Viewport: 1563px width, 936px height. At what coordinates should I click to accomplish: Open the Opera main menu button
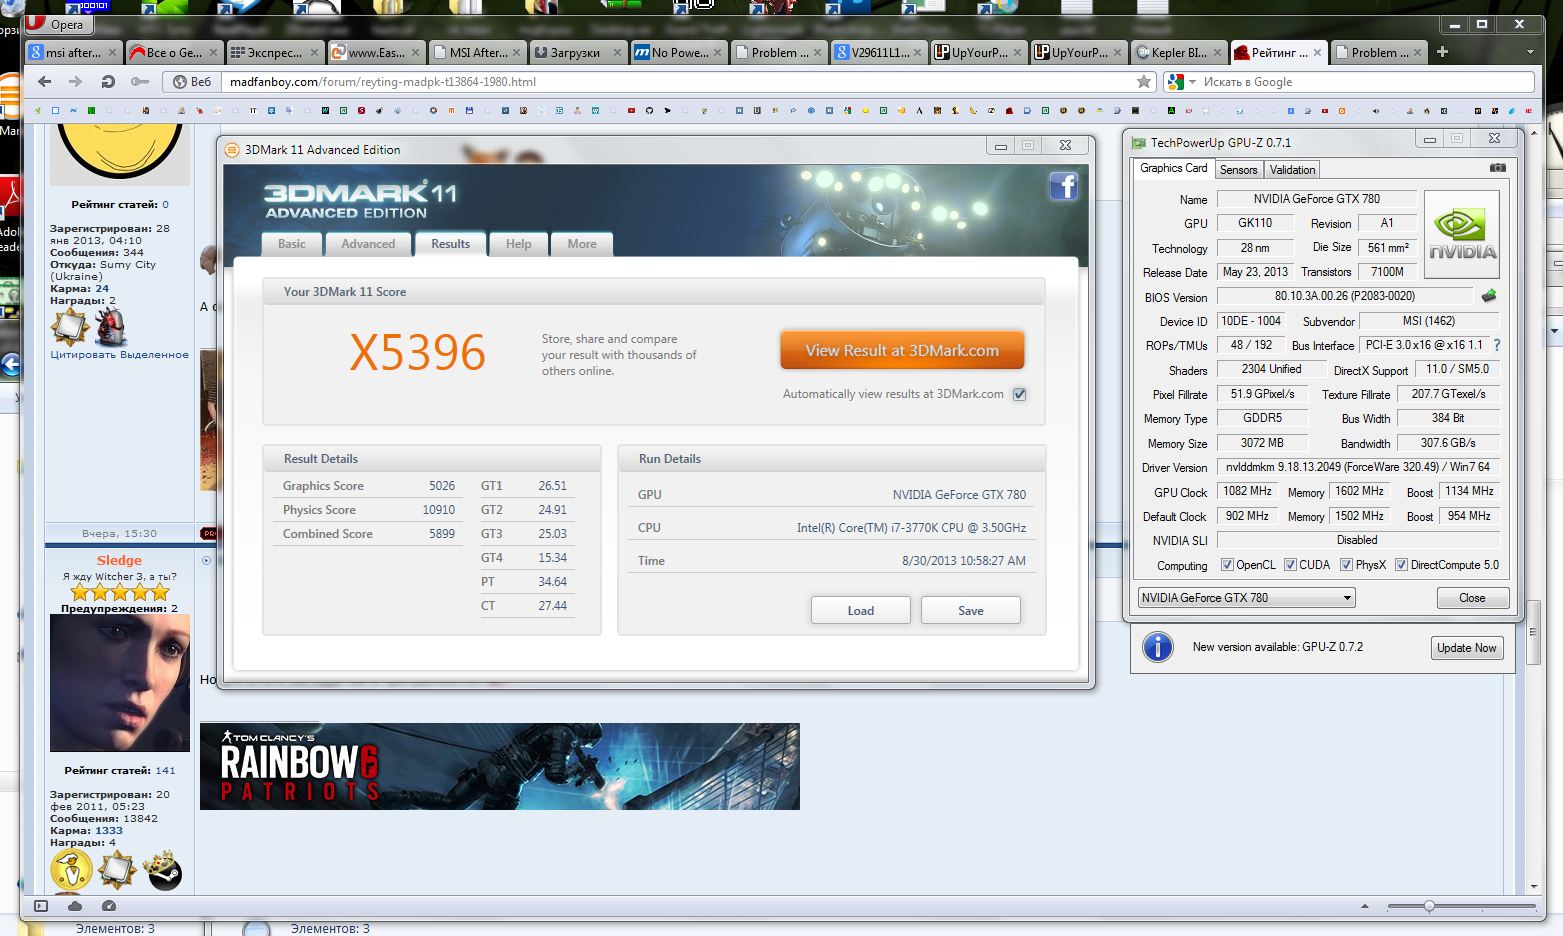[58, 24]
